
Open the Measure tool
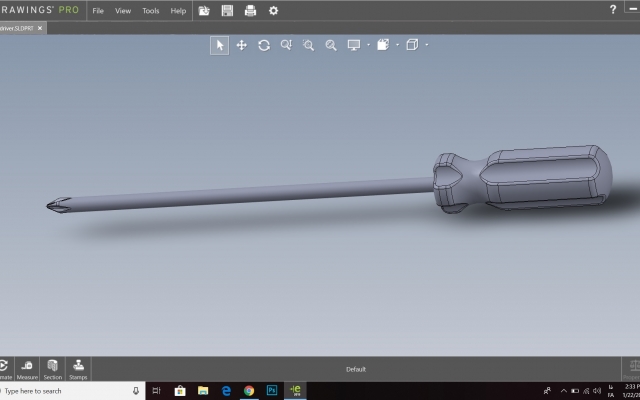(27, 369)
